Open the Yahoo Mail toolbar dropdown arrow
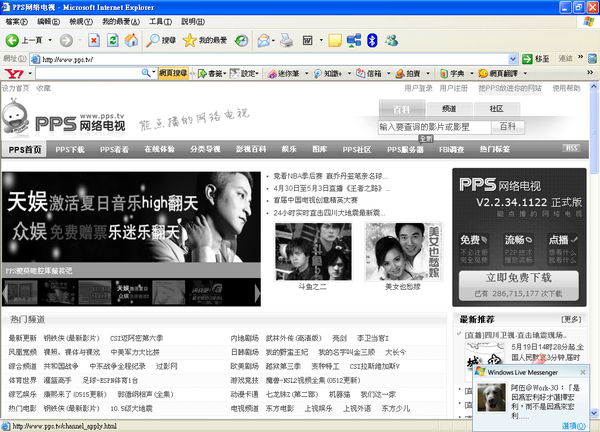Viewport: 600px width, 432px height. click(x=388, y=73)
